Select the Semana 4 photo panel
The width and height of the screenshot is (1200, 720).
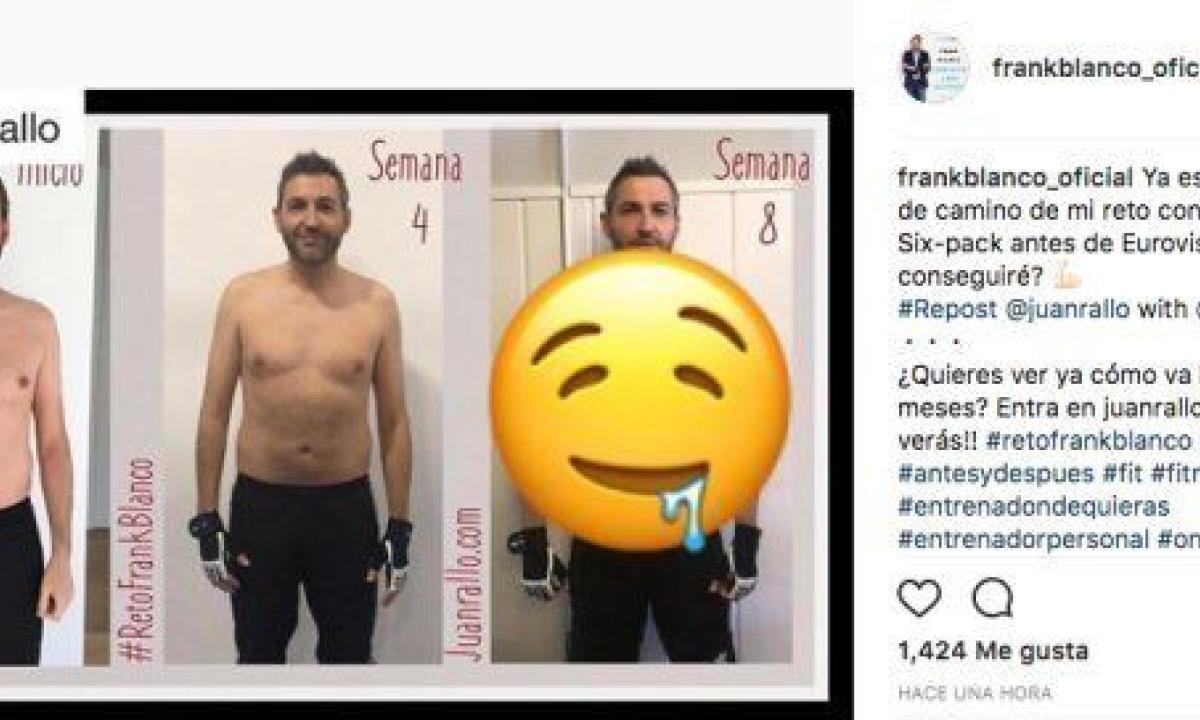point(304,395)
